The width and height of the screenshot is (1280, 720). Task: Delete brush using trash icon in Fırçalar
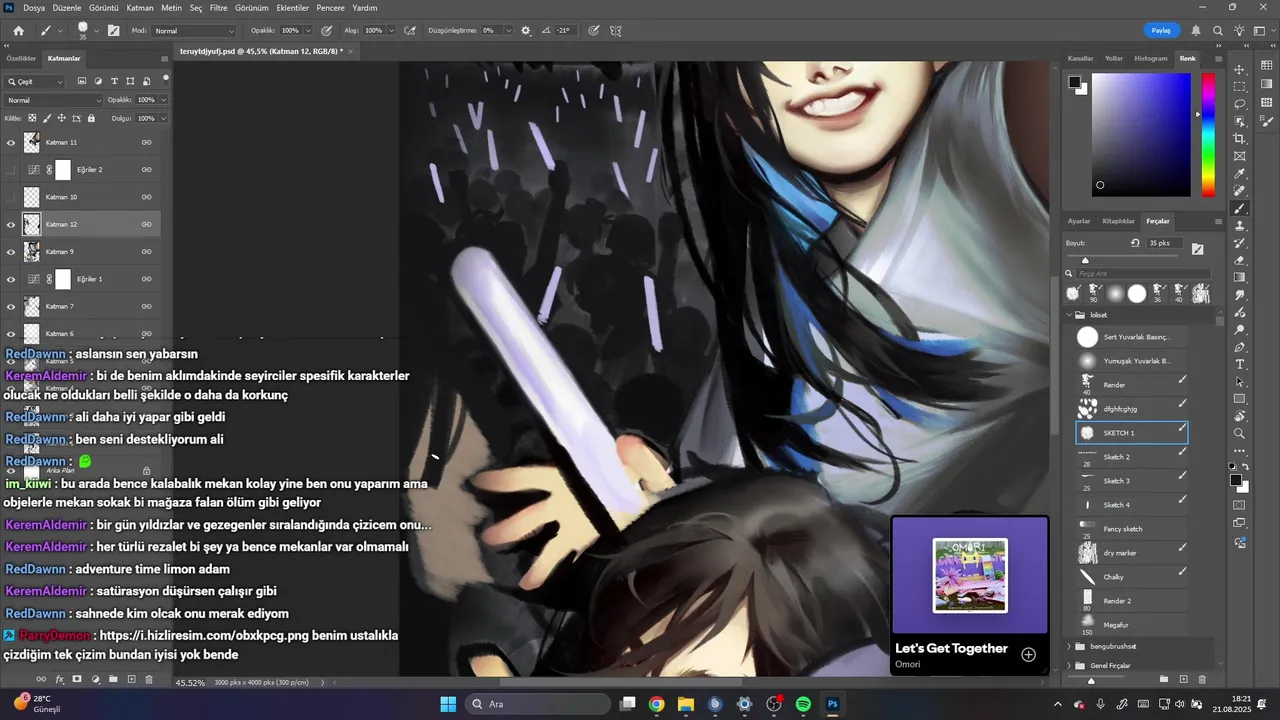(1202, 679)
